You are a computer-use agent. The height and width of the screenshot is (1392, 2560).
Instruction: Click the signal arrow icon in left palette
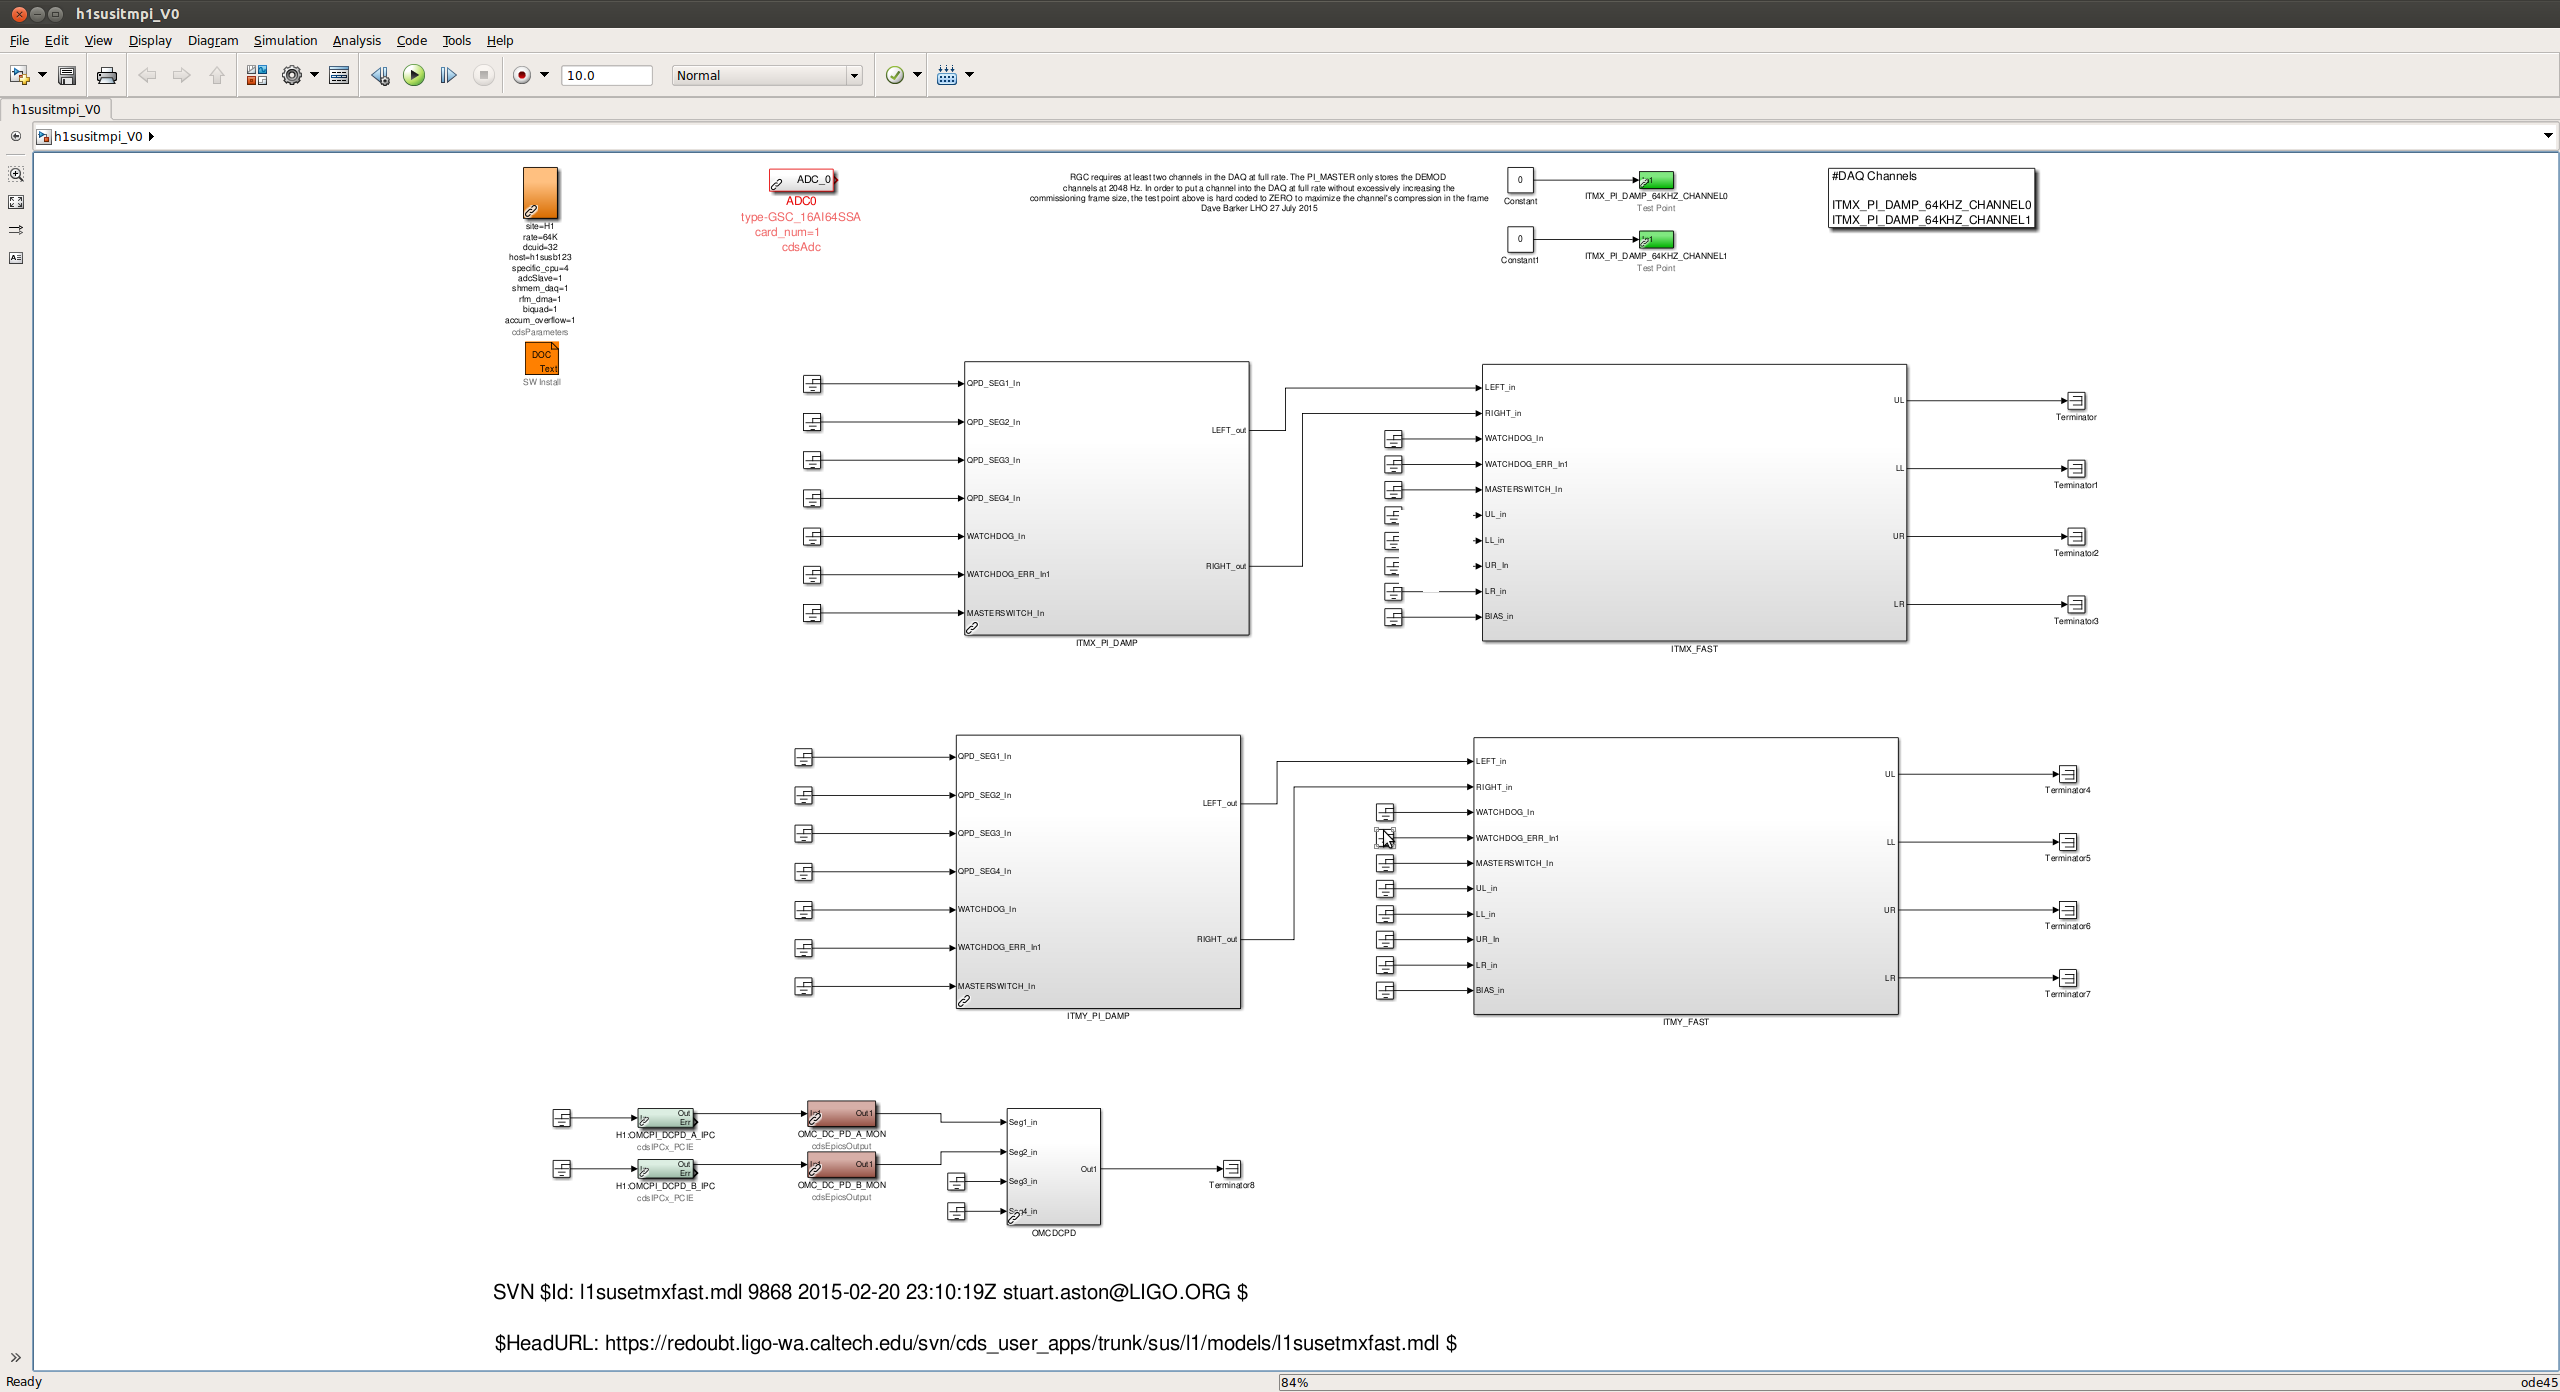coord(16,230)
